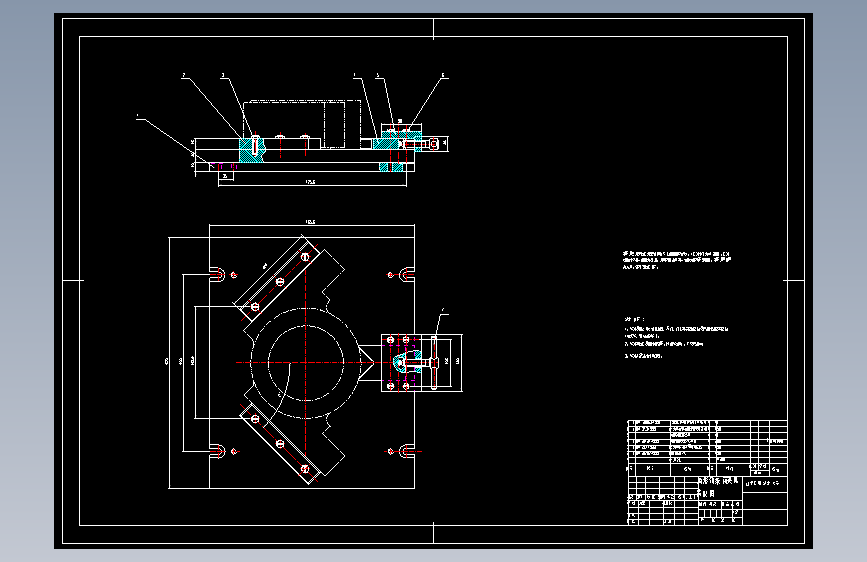Click the overall length dimension below the side view
Screen dimensions: 867x562
(x=312, y=183)
